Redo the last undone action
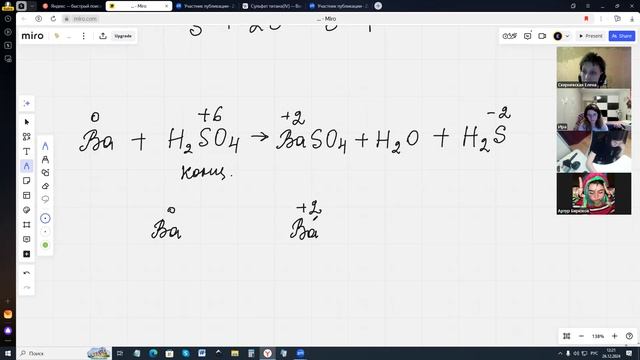Screen dimensions: 640x360 click(x=27, y=287)
